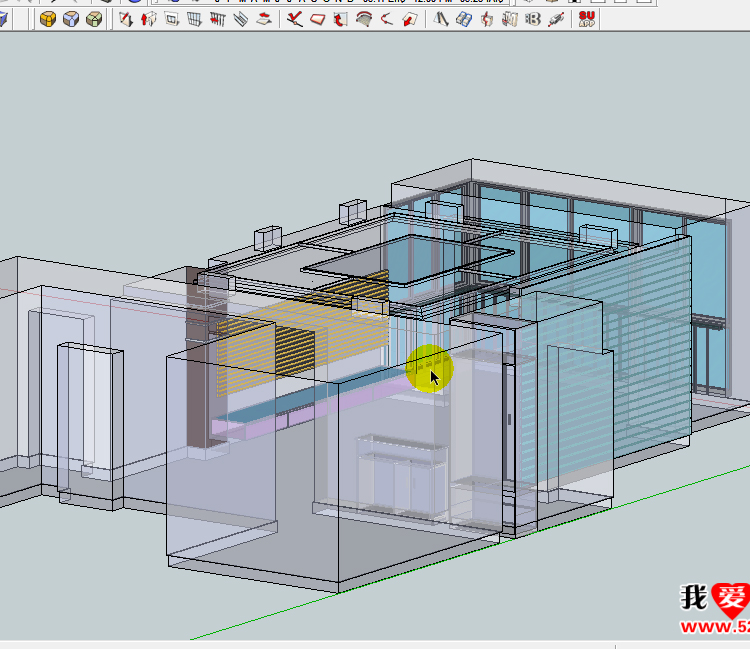Click the gray multi-panel blocks tool icon
Screen dimensions: 750x649
click(510, 20)
